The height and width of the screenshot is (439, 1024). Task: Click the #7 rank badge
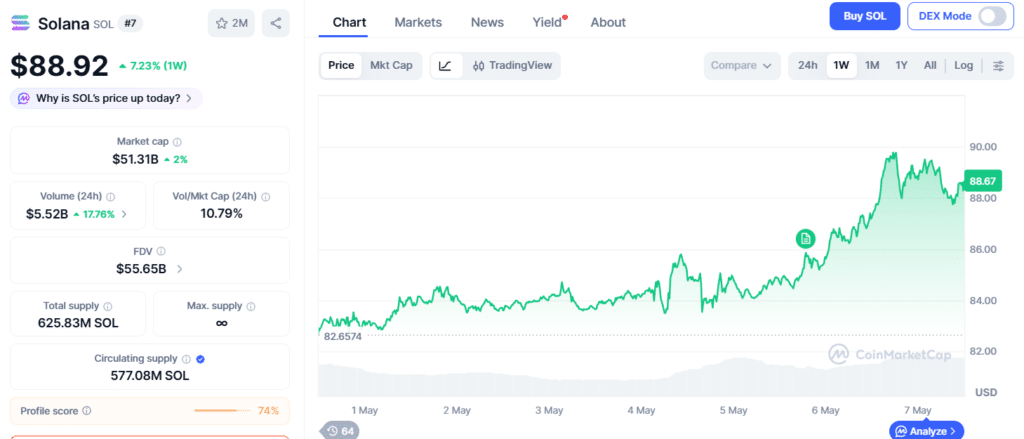(x=130, y=24)
